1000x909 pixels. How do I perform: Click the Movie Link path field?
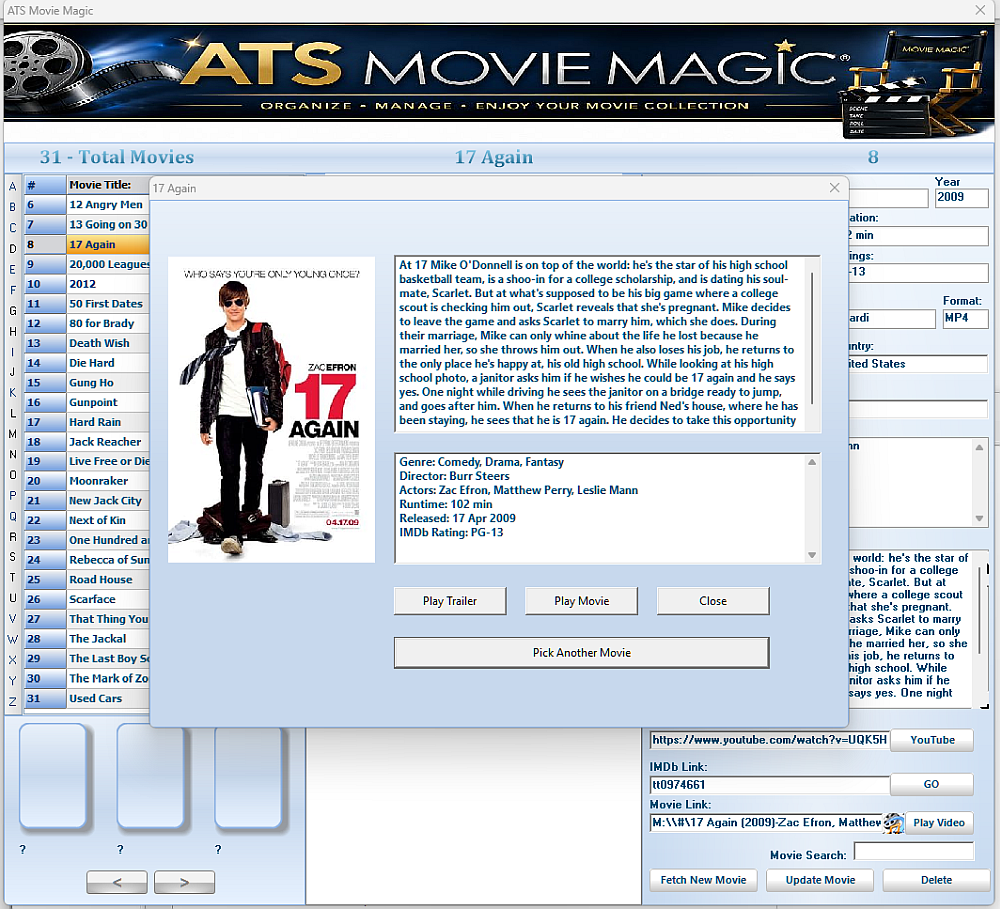pos(766,823)
